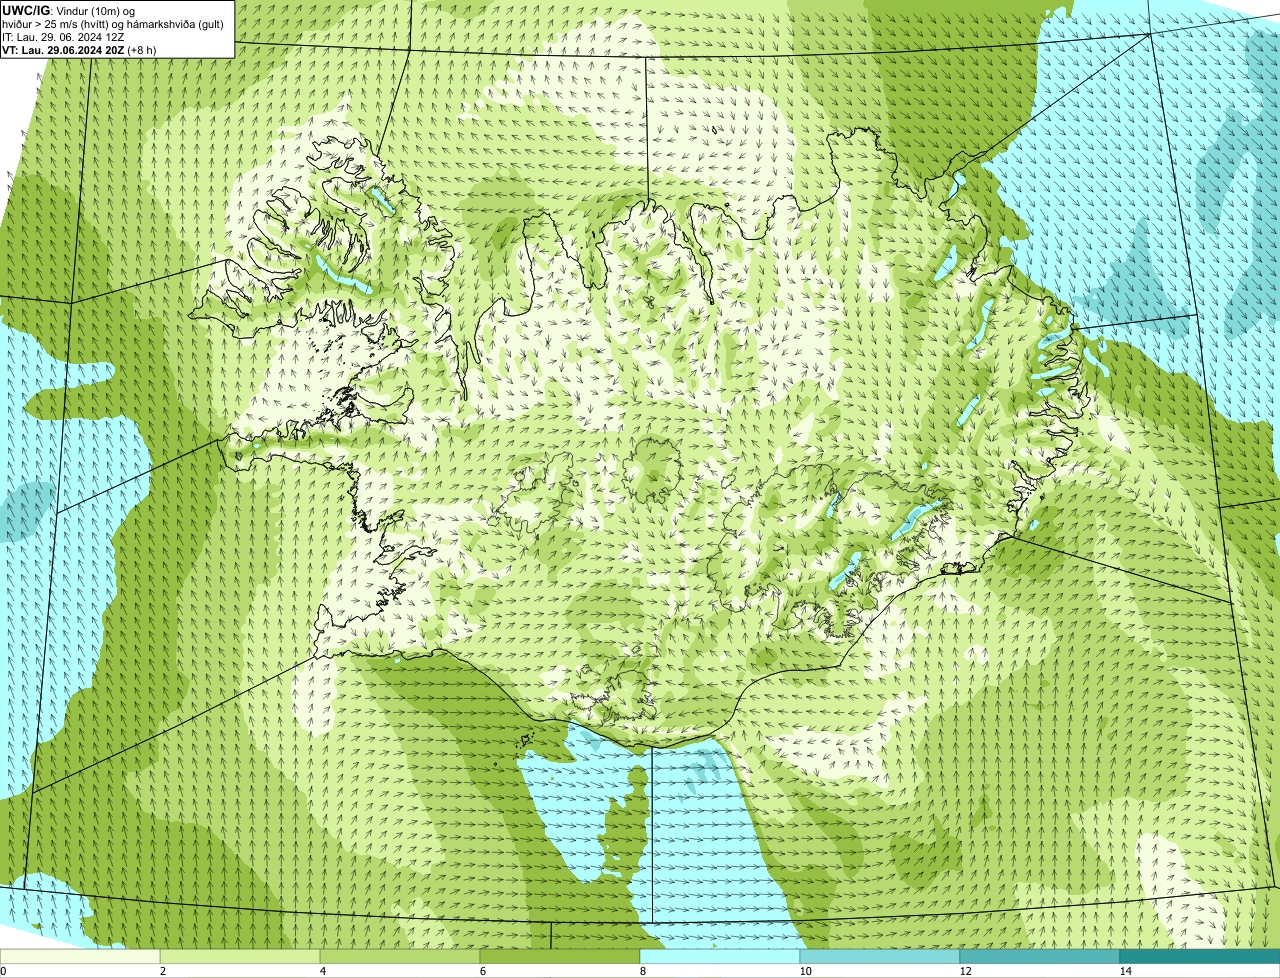Select the "hviður > 25 m/s" description line
Viewport: 1280px width, 978px height.
coord(113,23)
